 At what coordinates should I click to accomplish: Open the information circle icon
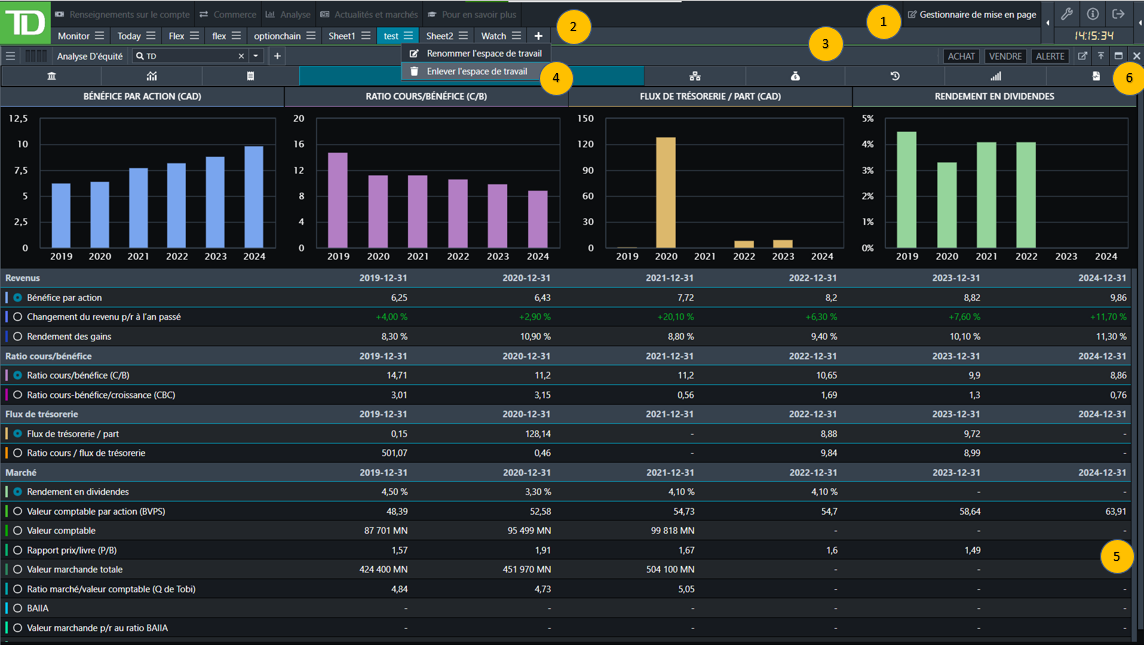tap(1093, 15)
